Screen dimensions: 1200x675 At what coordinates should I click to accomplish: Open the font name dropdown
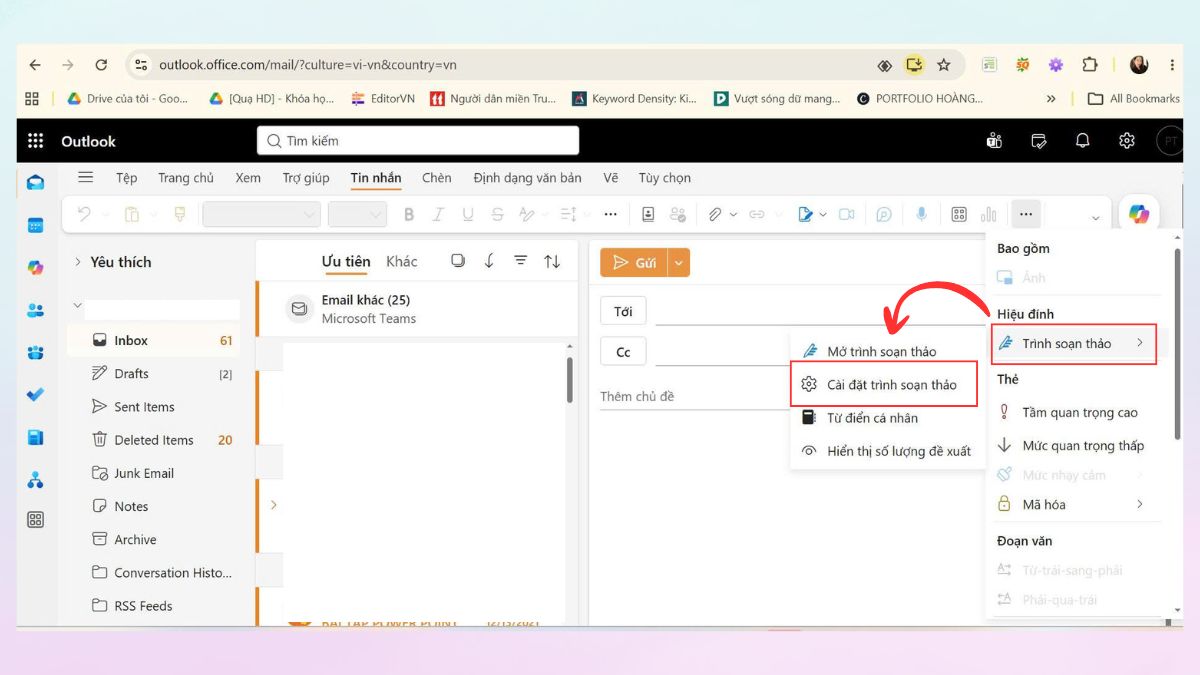[261, 214]
